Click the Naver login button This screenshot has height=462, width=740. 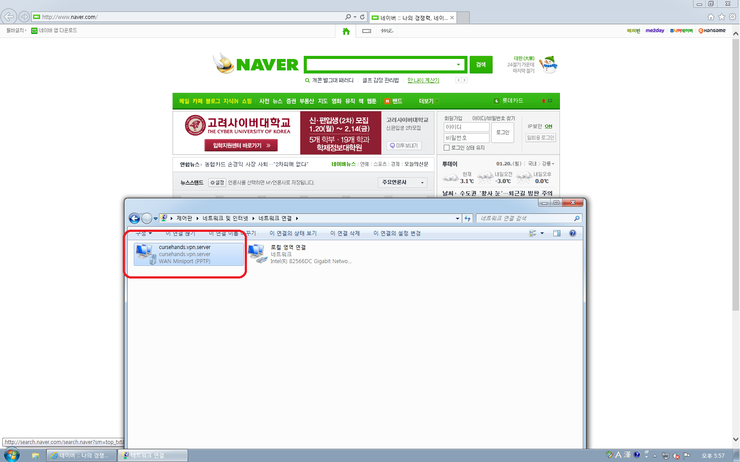pyautogui.click(x=503, y=133)
